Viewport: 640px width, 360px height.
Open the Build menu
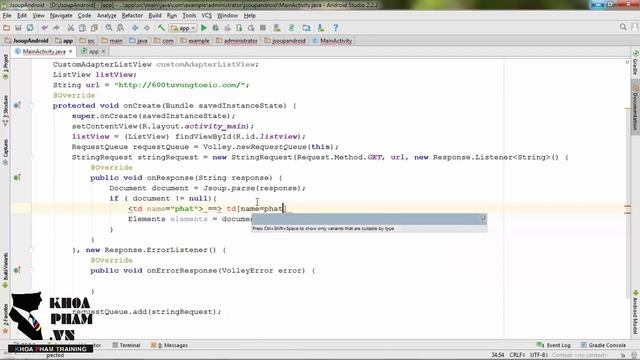(x=155, y=16)
